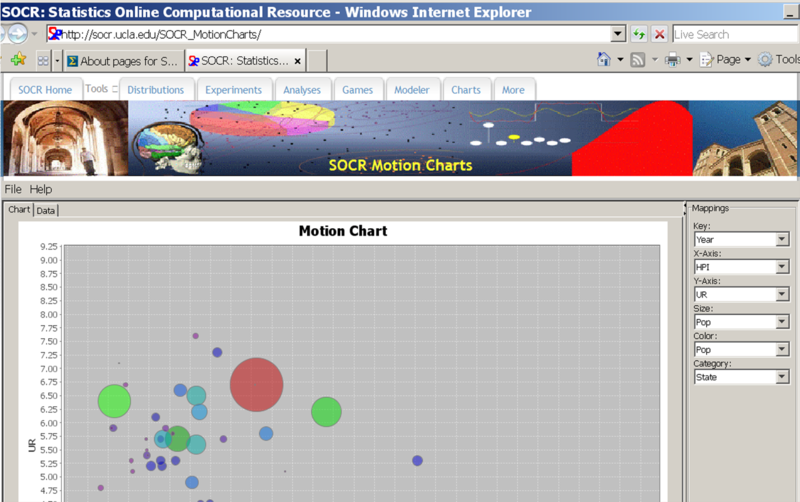The height and width of the screenshot is (502, 800).
Task: Expand the Print dropdown arrow
Action: click(689, 60)
